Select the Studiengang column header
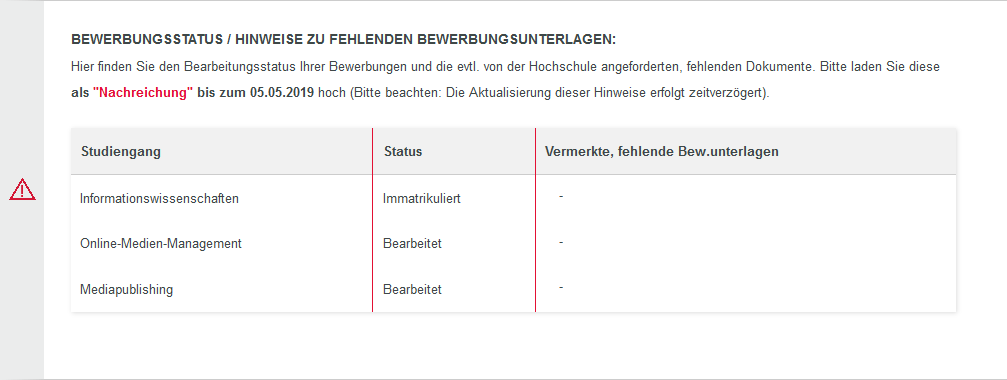Screen dimensions: 1007x380 [121, 151]
